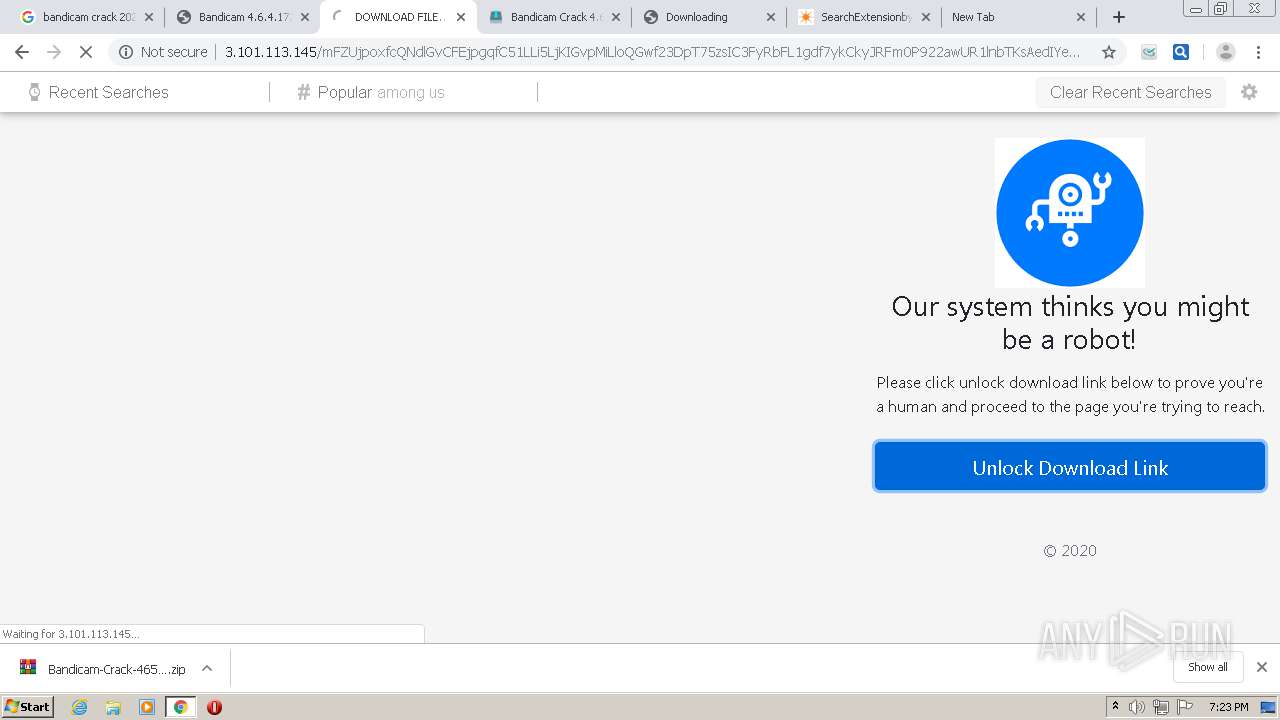This screenshot has width=1280, height=720.
Task: Open the blue search extension icon
Action: [1181, 52]
